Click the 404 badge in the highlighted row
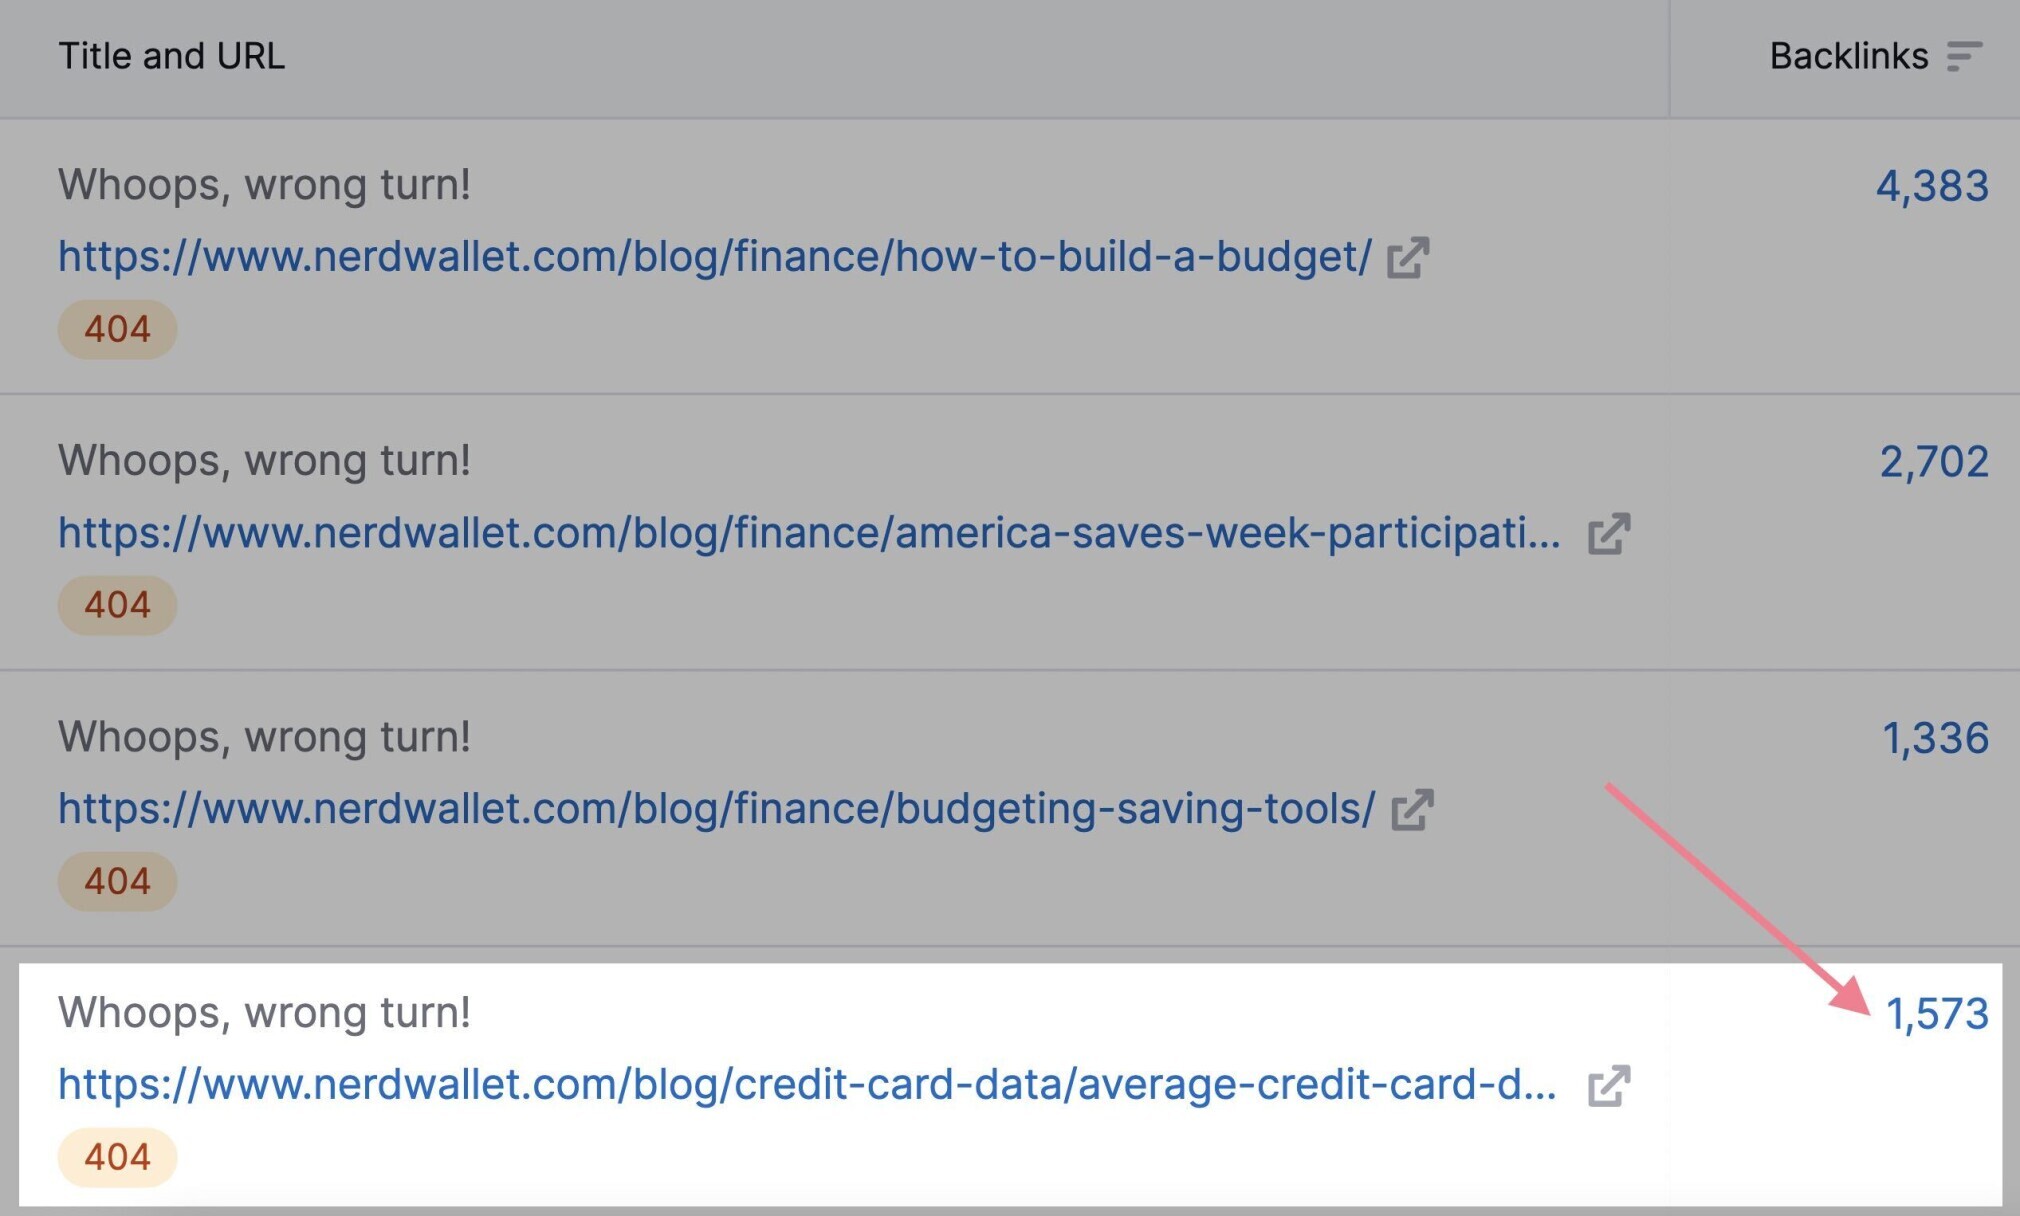 click(117, 1157)
